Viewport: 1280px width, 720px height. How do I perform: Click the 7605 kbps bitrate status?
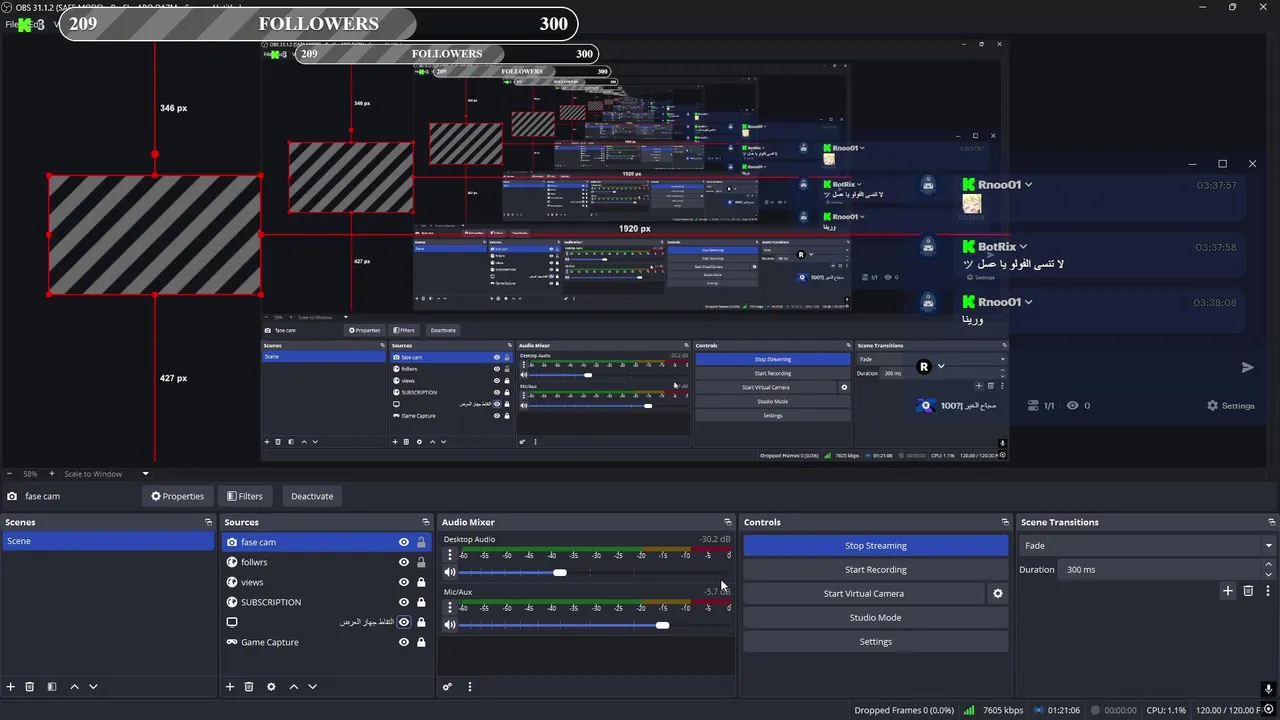coord(1003,711)
